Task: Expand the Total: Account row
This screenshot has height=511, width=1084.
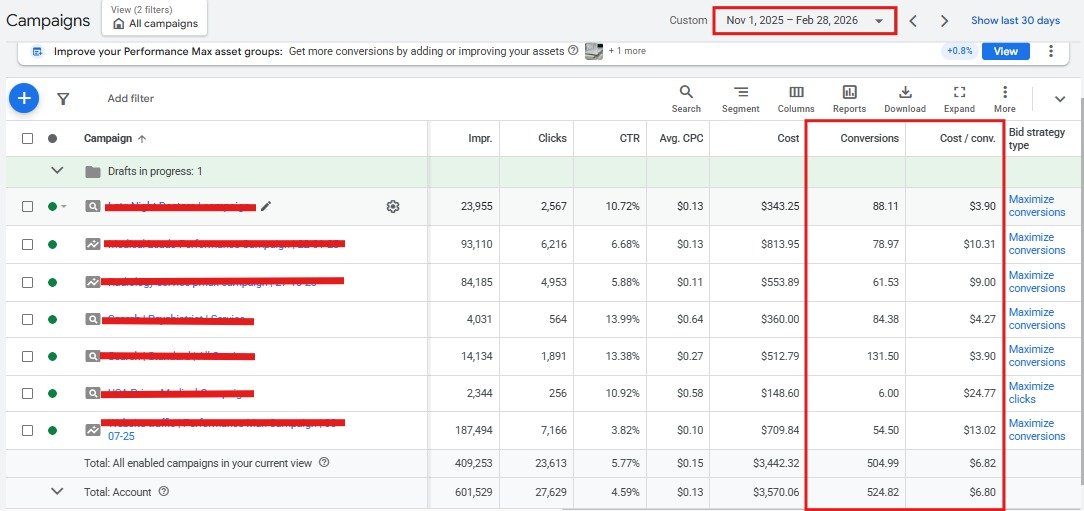Action: pyautogui.click(x=57, y=491)
